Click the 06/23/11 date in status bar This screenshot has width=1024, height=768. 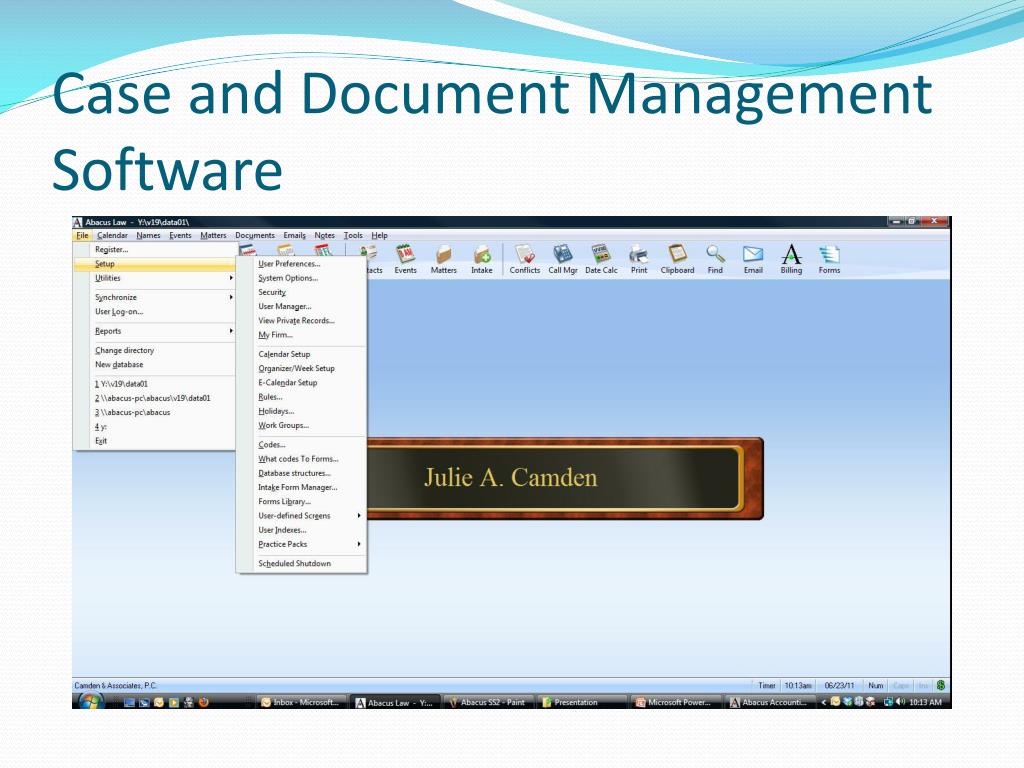tap(839, 686)
